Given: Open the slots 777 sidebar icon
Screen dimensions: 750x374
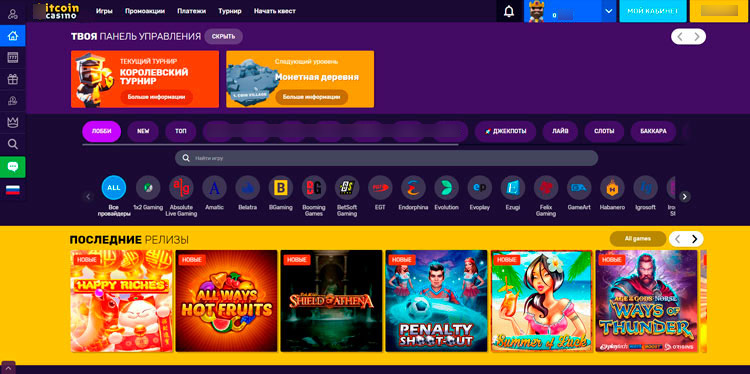Looking at the screenshot, I should coord(13,58).
